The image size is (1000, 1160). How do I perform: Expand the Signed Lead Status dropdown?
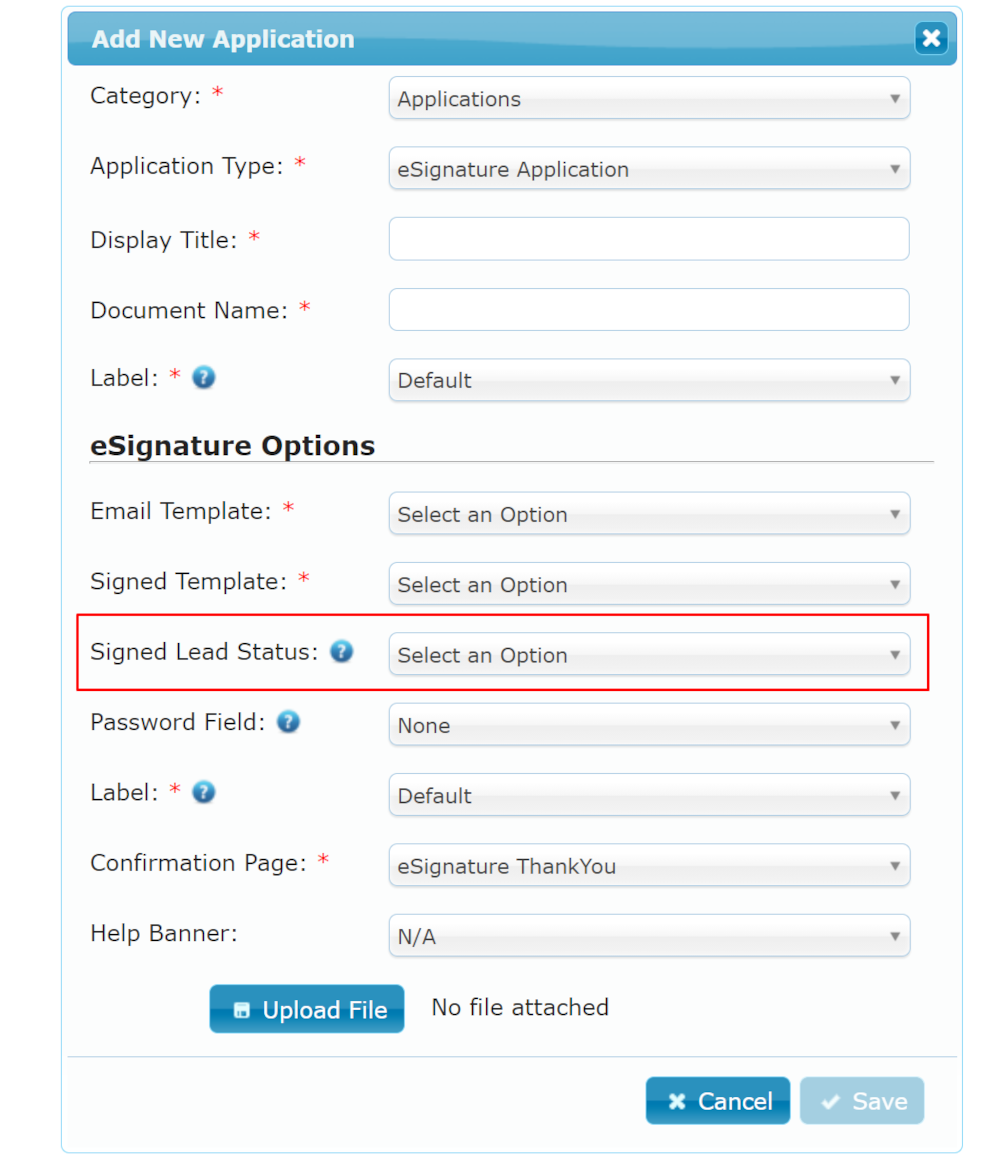(x=649, y=654)
